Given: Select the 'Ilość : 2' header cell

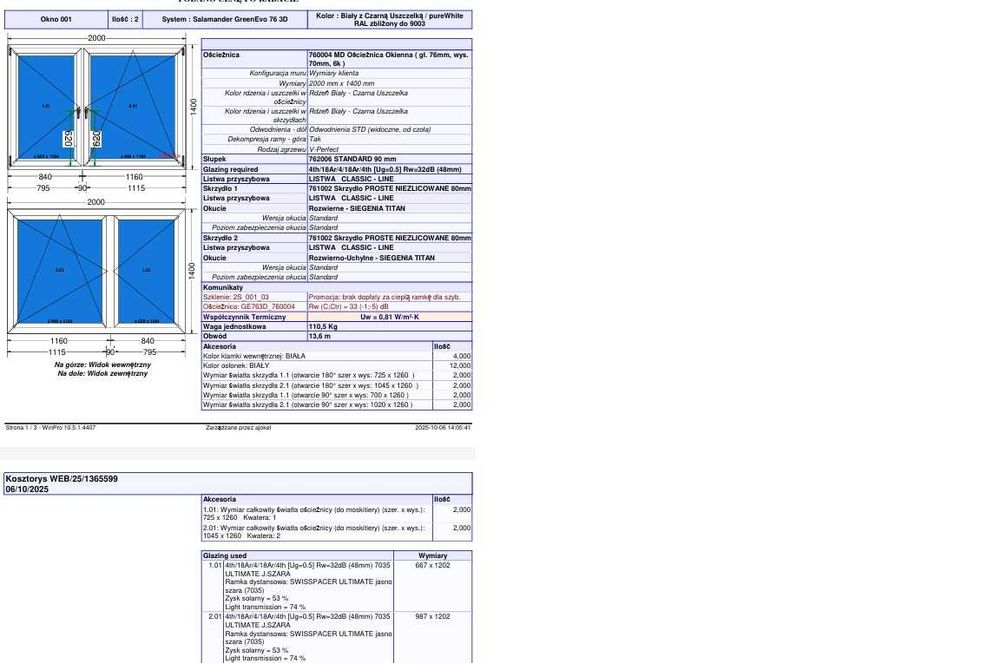Looking at the screenshot, I should 125,19.
